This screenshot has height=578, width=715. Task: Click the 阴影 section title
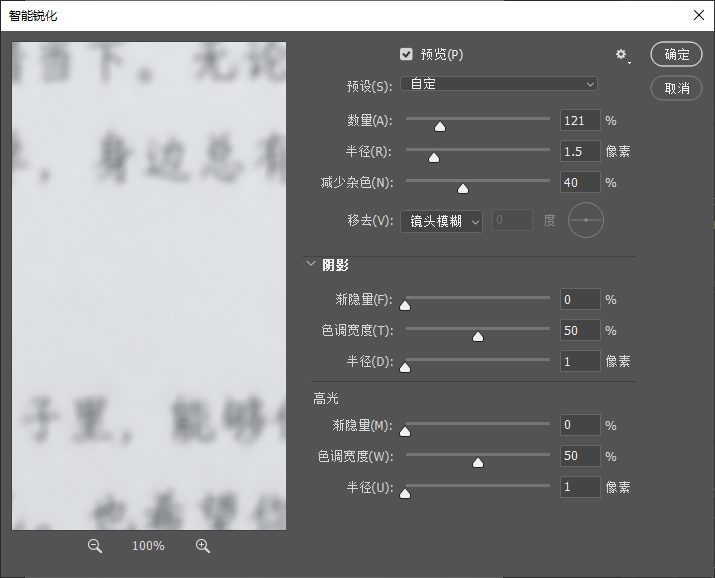[335, 265]
